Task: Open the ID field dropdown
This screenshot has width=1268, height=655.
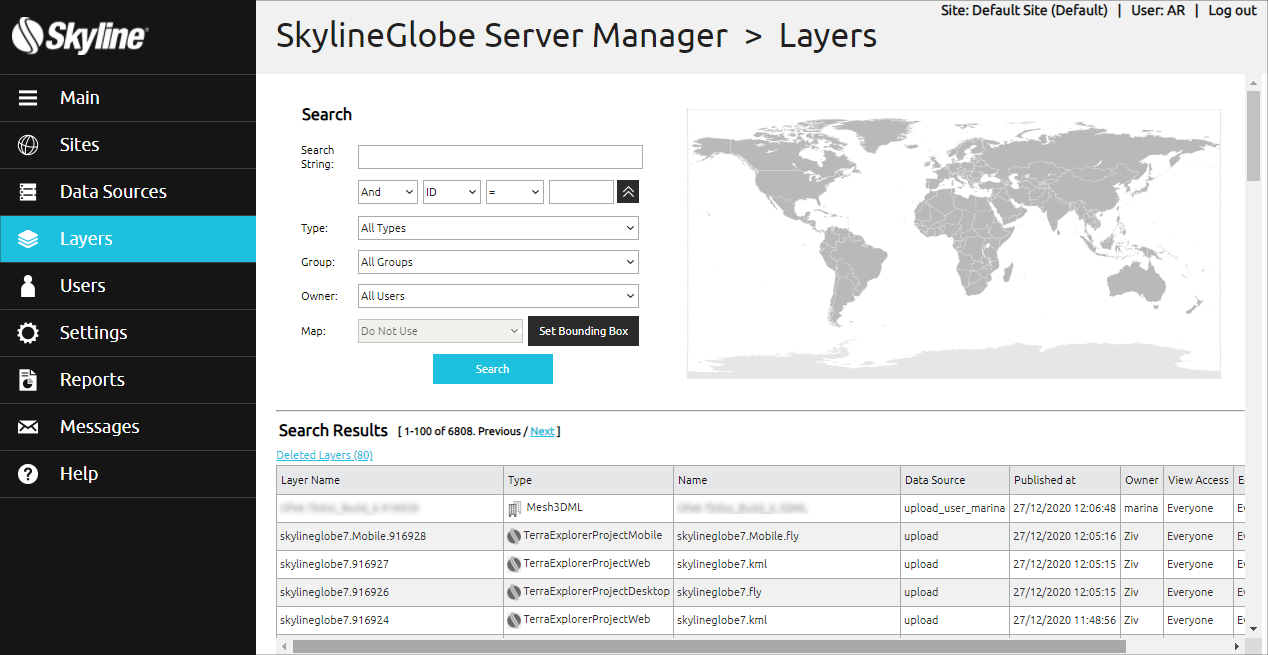Action: click(452, 192)
